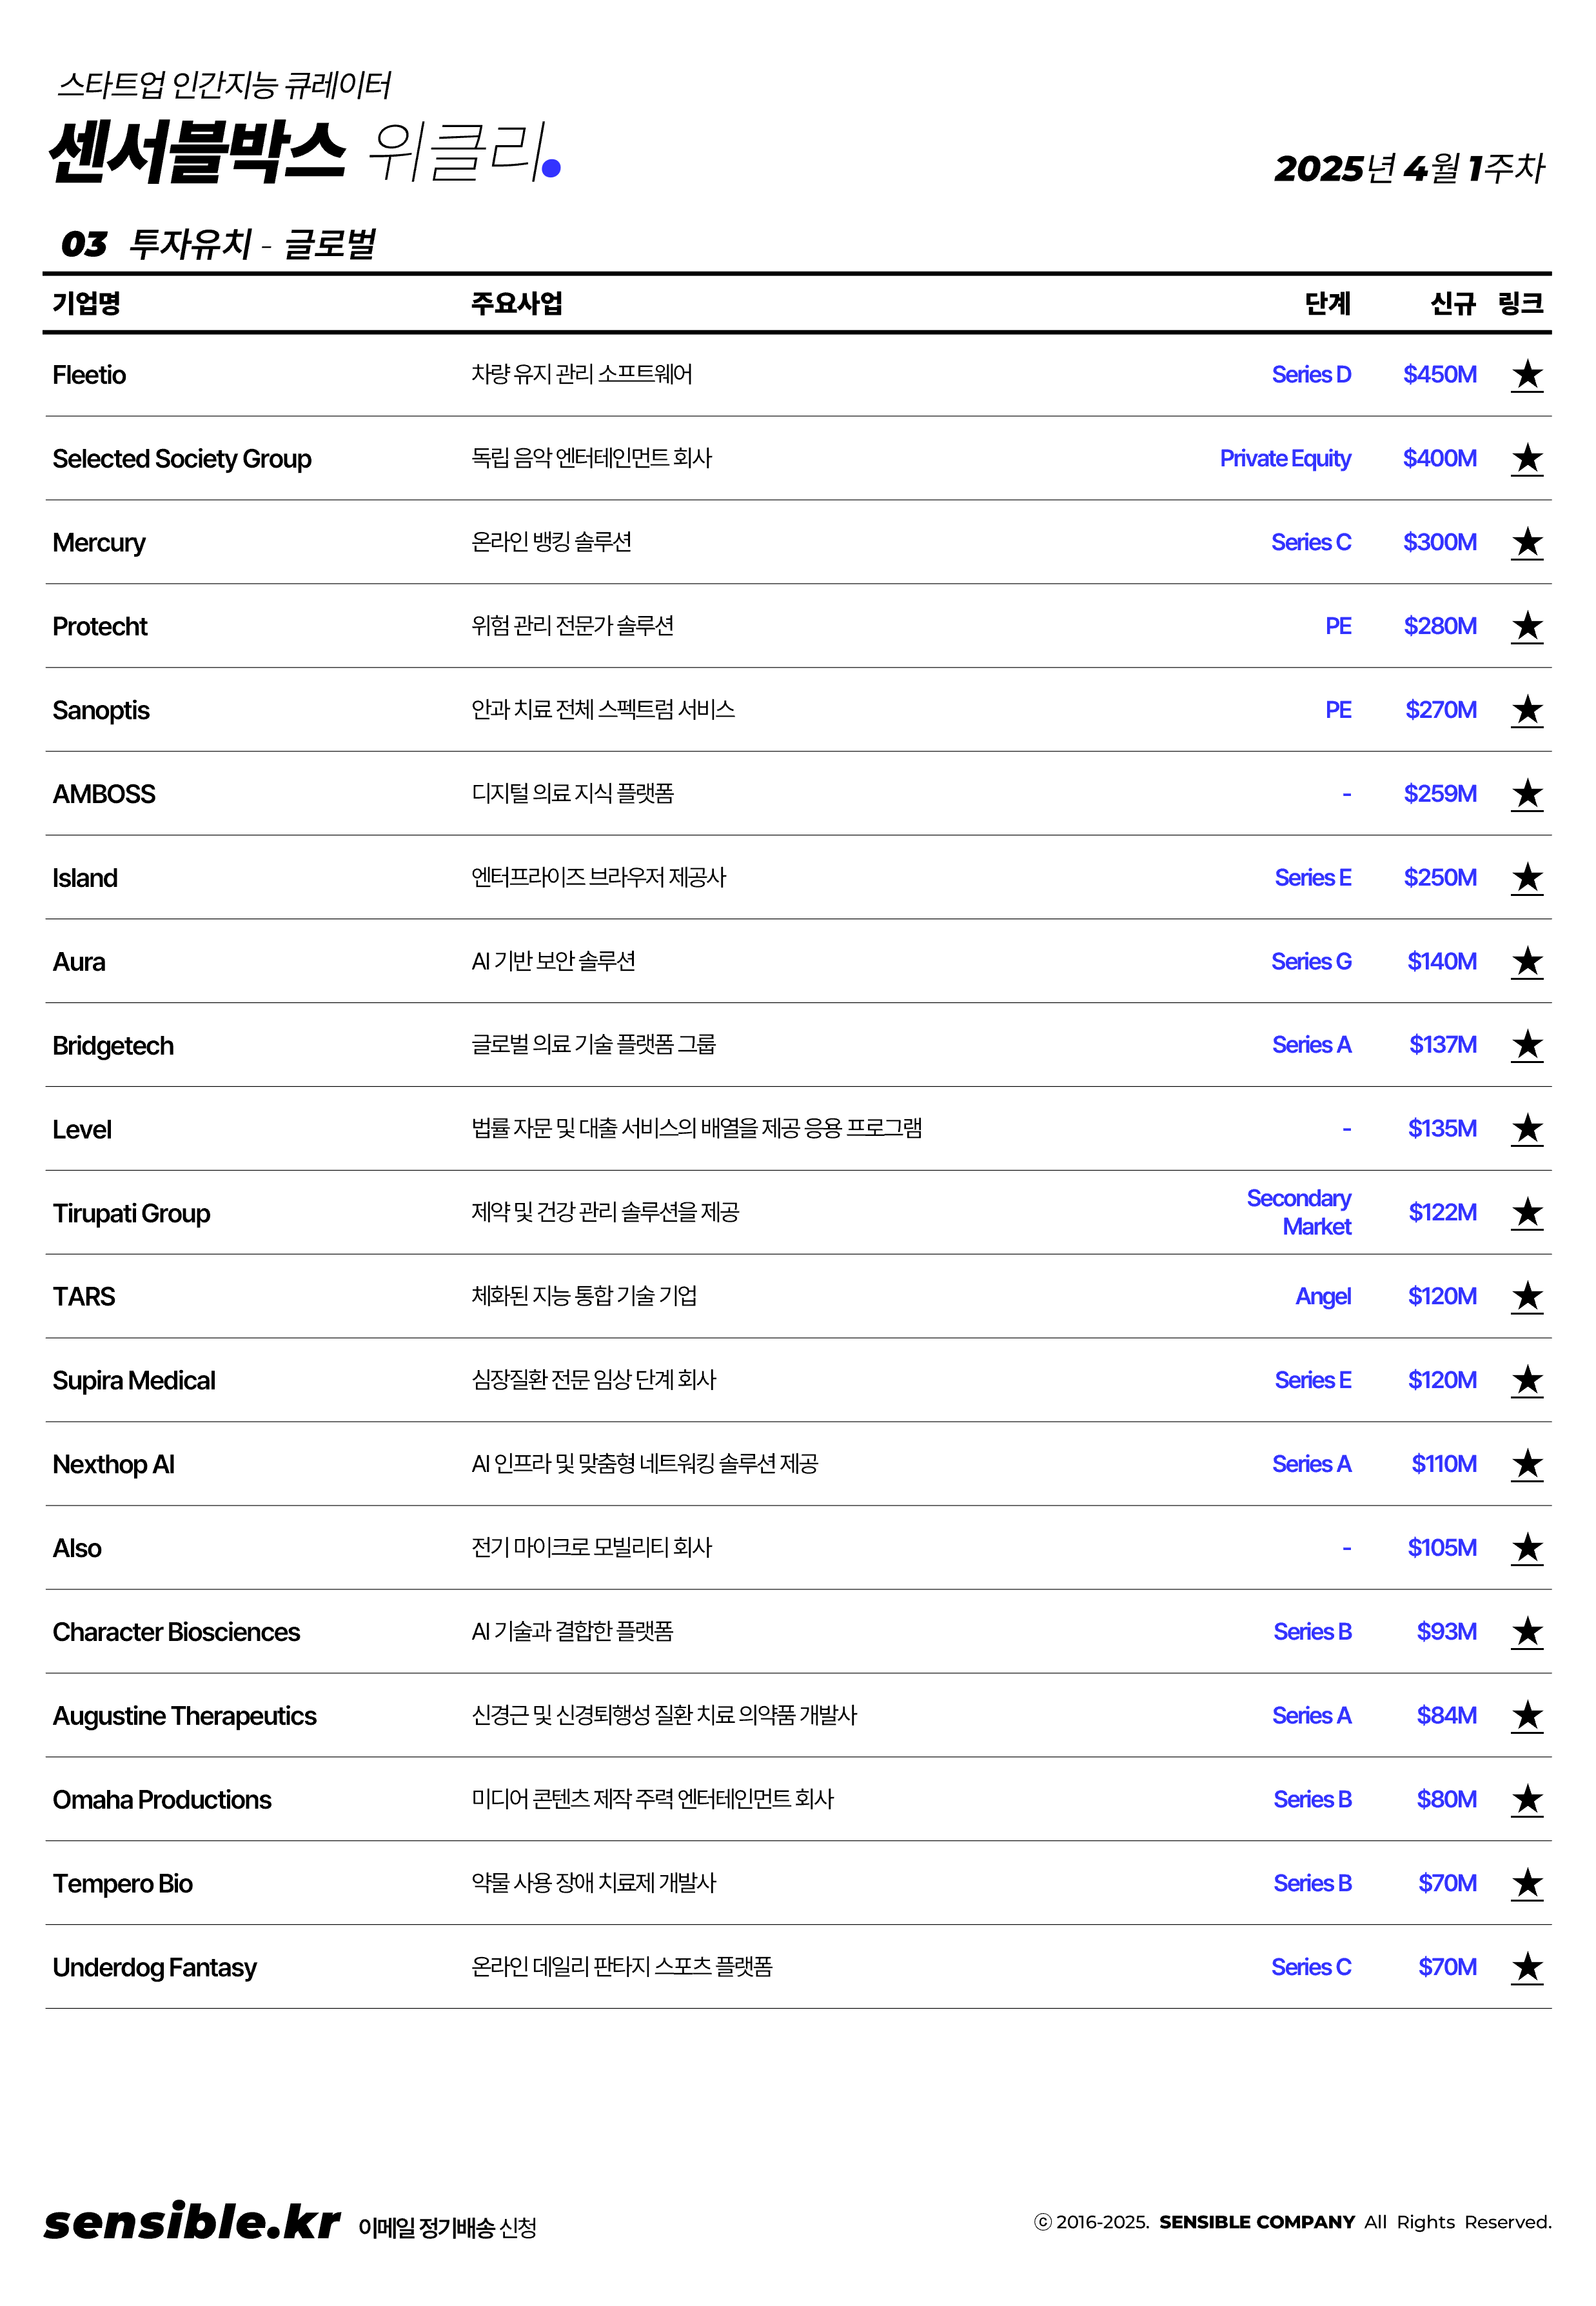Click the star link icon for Fleetio
This screenshot has height=2306, width=1596.
1526,375
